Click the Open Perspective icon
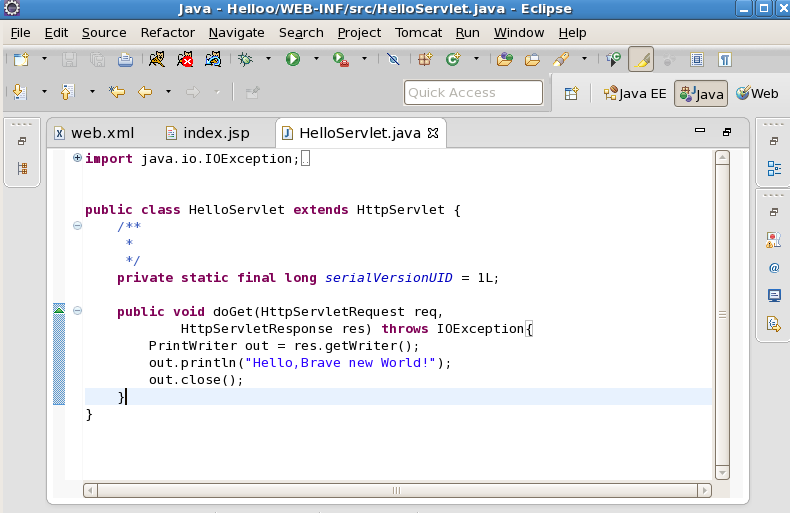The height and width of the screenshot is (513, 790). pos(571,93)
